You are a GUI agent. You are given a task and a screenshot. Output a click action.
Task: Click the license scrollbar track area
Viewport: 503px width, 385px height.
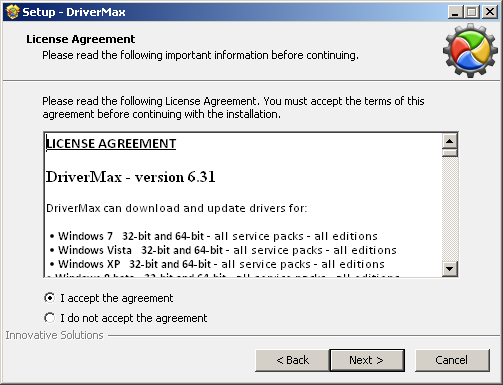(450, 209)
